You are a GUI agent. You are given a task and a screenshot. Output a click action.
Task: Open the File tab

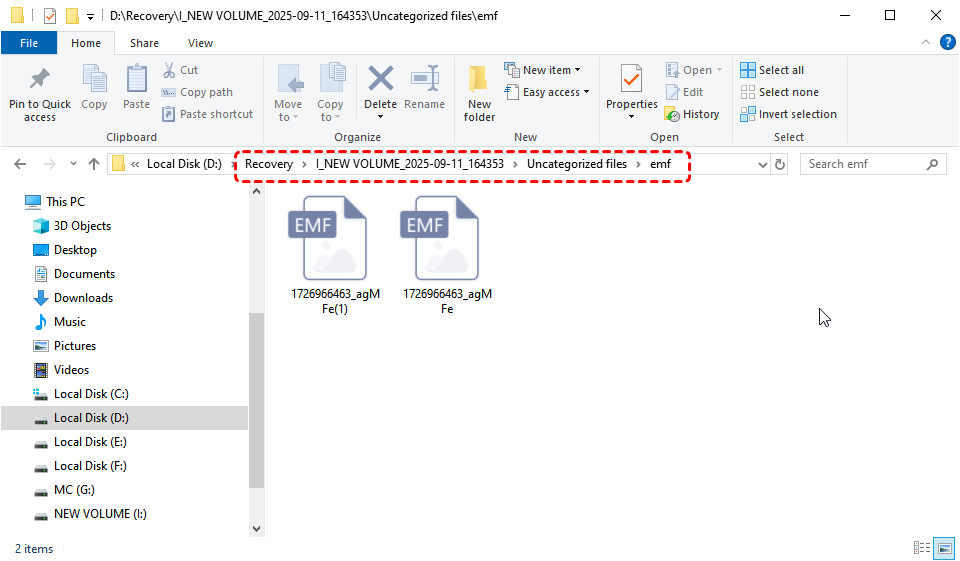click(x=29, y=43)
